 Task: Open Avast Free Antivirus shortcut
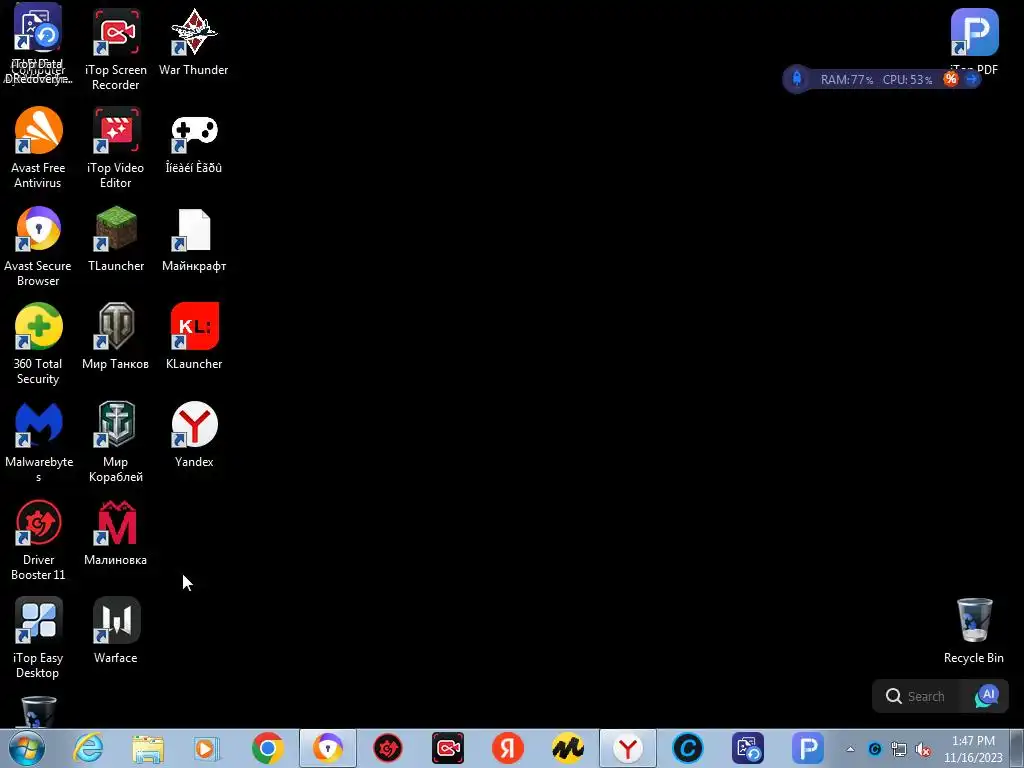click(x=38, y=148)
